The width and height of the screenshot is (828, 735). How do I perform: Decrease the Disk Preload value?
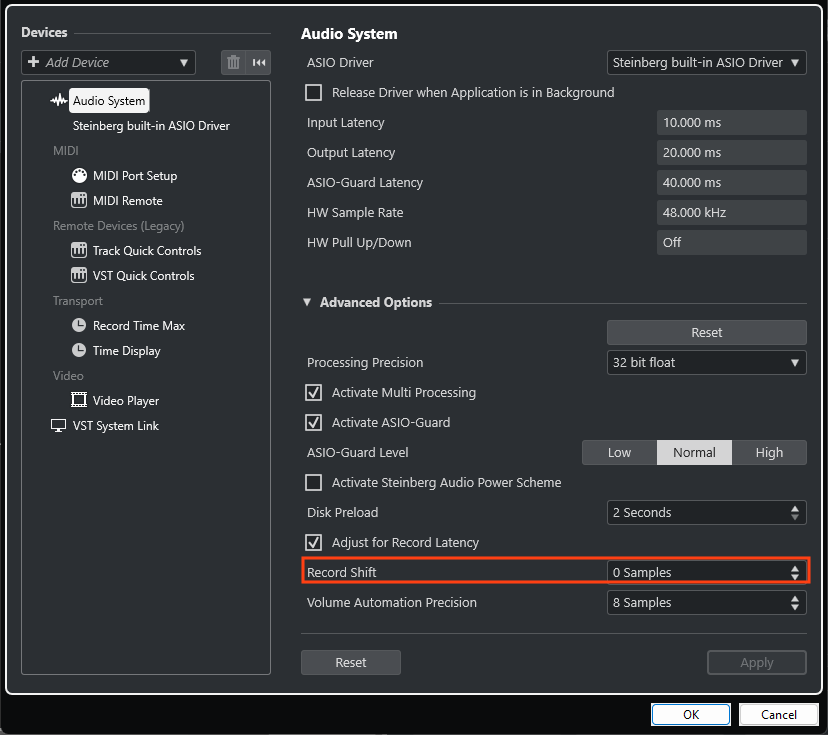coord(795,517)
